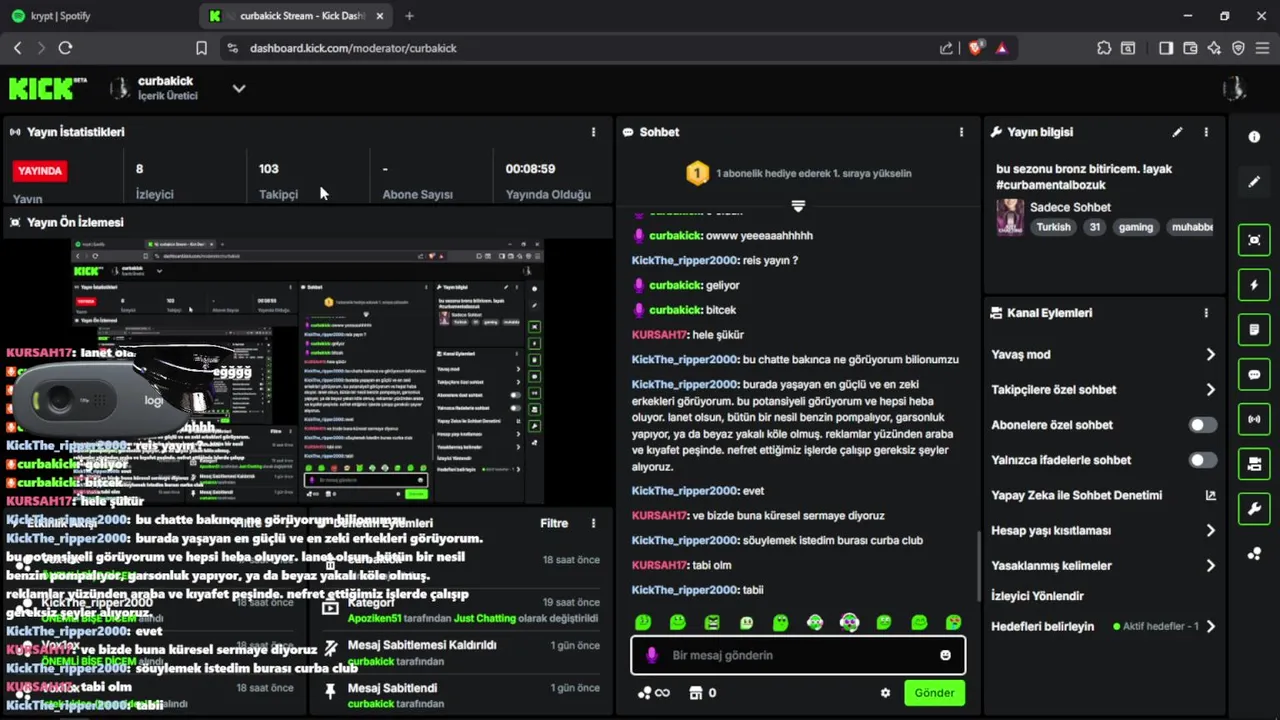Click the 31 tag in stream info
Screen dimensions: 1280x720
click(1095, 227)
